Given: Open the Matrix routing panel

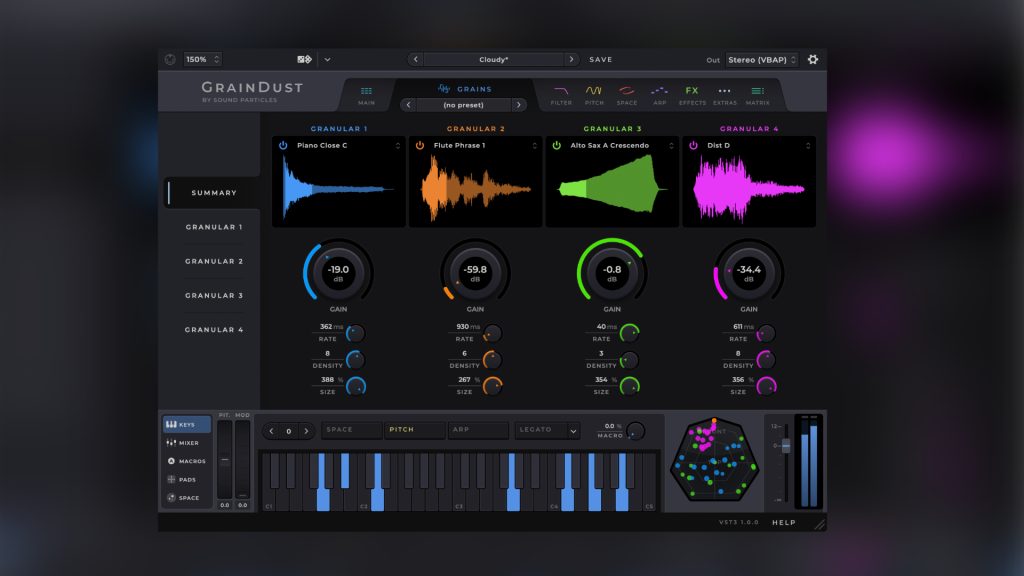Looking at the screenshot, I should coord(757,92).
